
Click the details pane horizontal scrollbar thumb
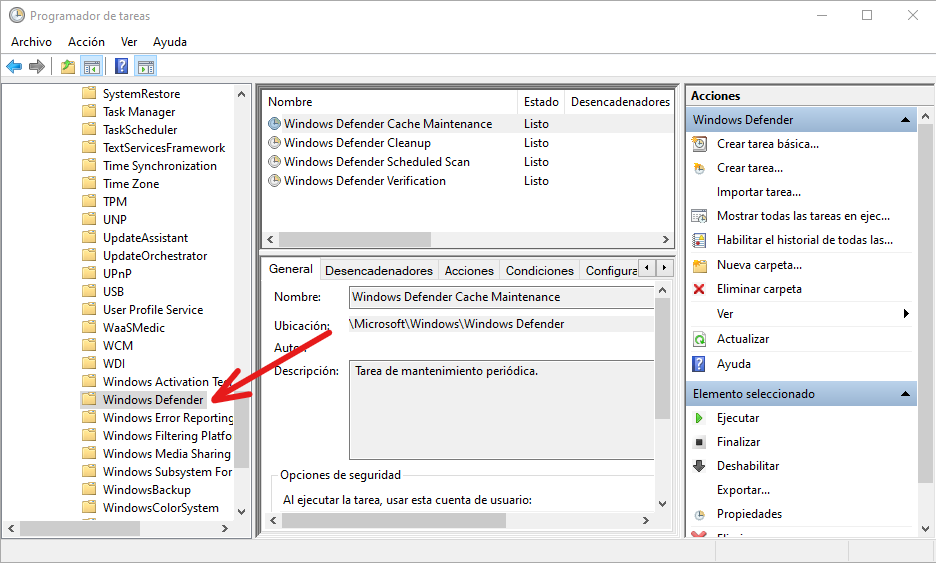click(394, 521)
